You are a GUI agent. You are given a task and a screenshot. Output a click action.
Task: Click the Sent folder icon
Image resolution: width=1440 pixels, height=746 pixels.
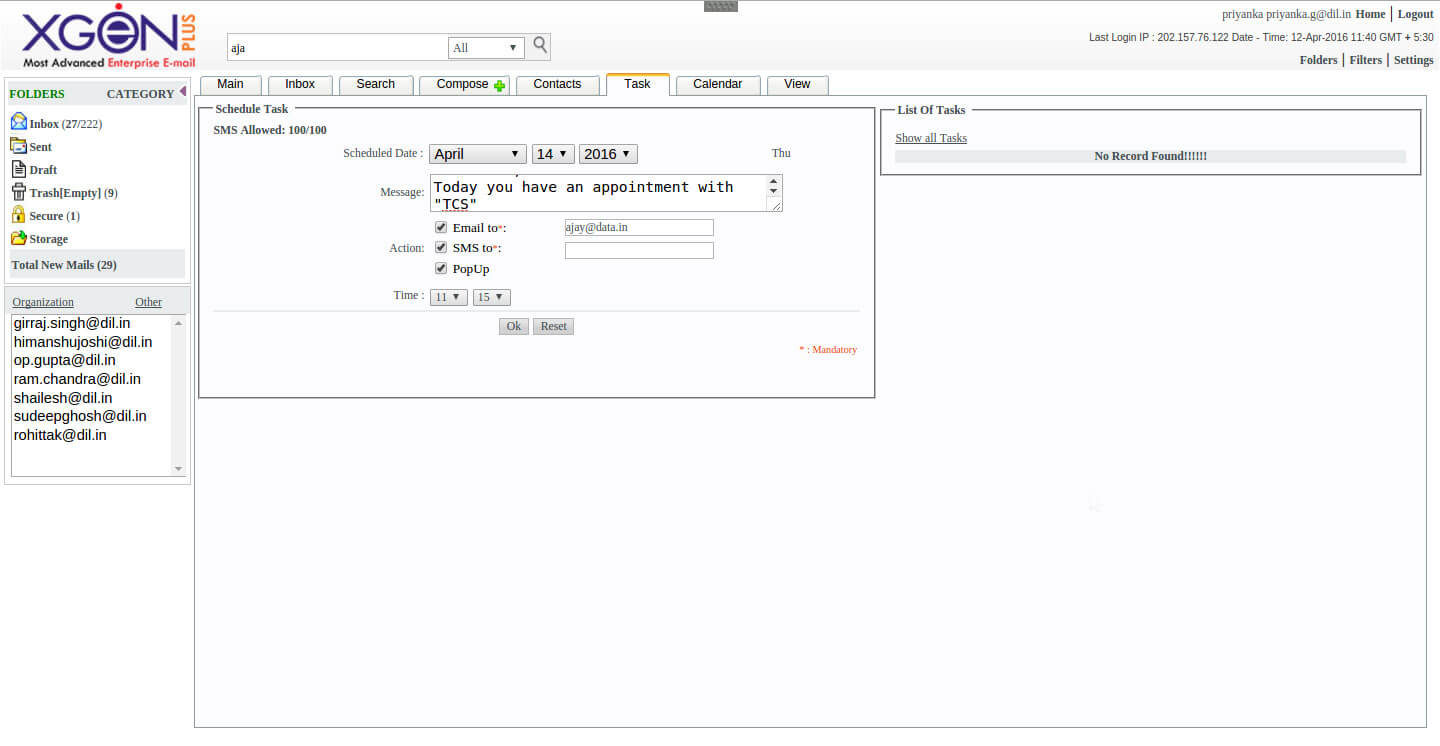click(x=19, y=146)
